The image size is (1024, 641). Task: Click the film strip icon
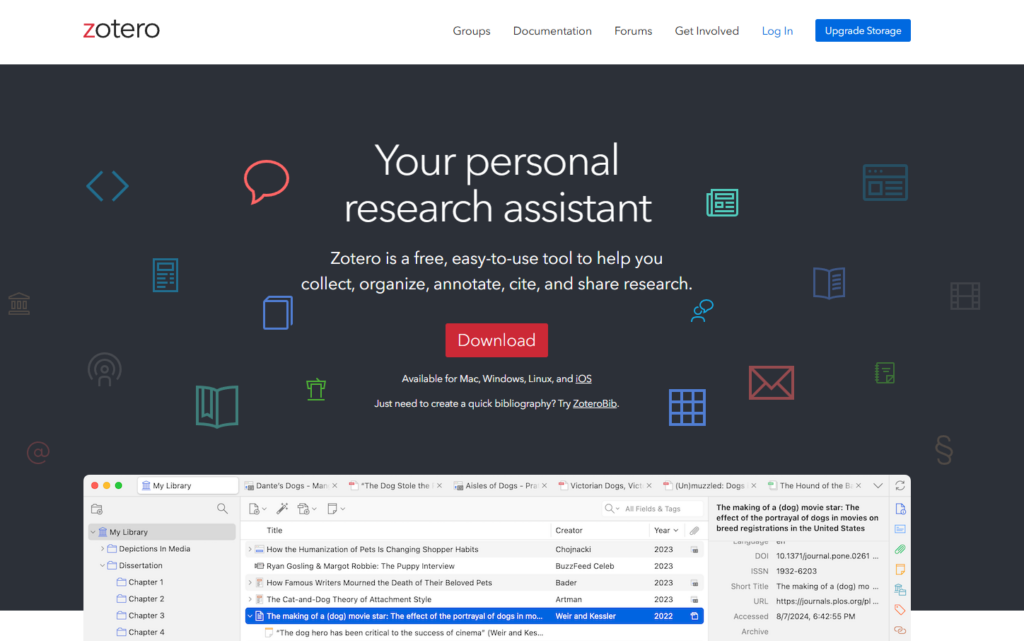(x=965, y=296)
